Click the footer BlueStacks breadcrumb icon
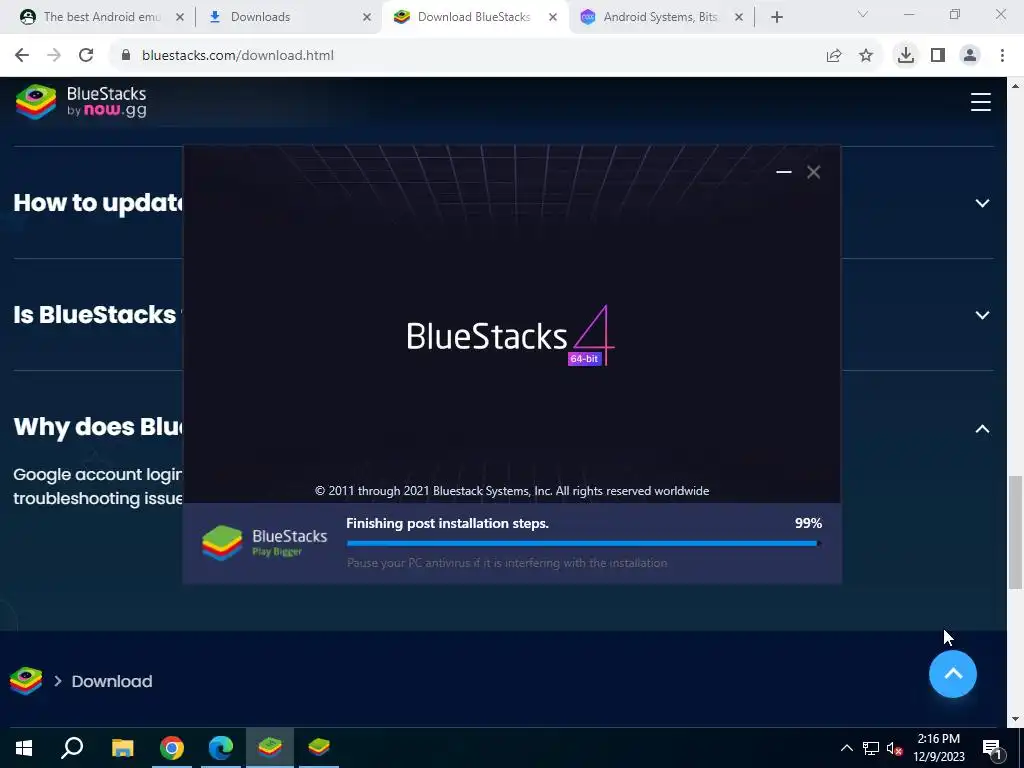 [26, 681]
